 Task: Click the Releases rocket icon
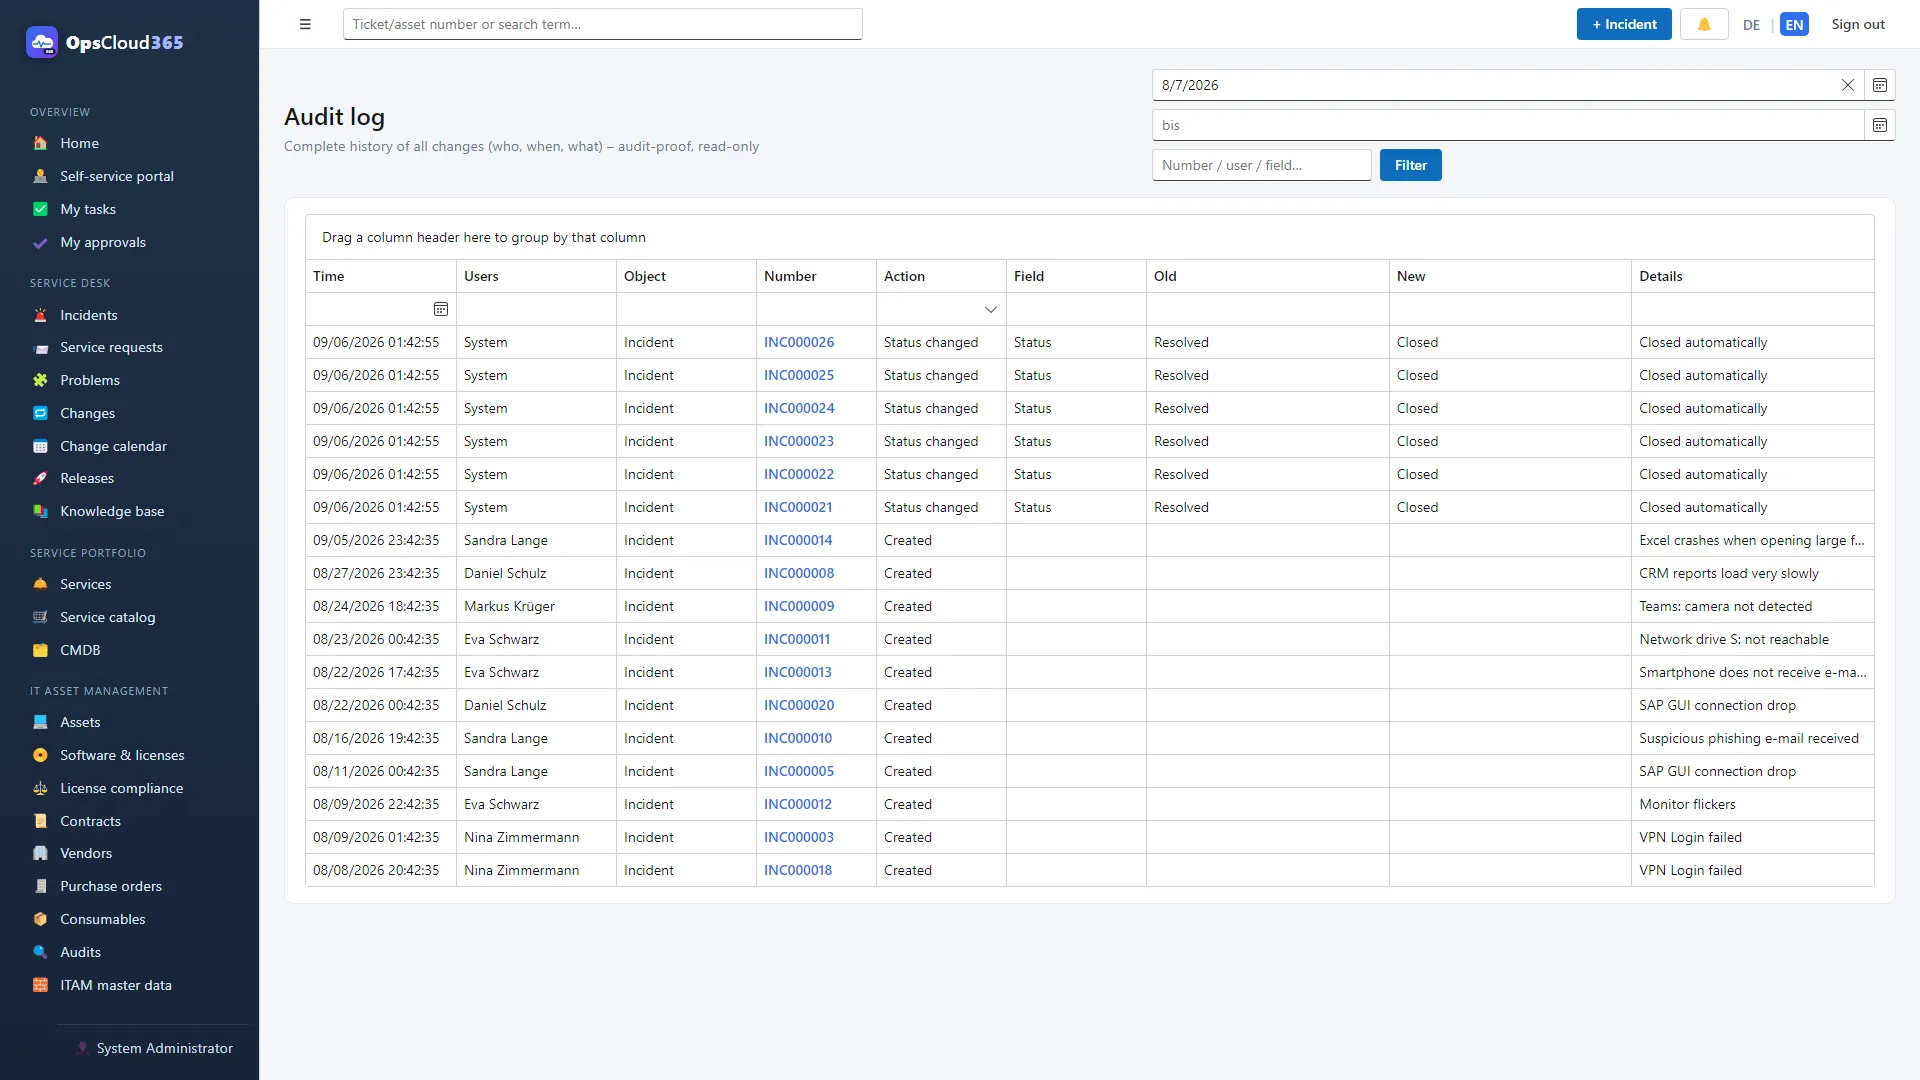click(x=40, y=478)
